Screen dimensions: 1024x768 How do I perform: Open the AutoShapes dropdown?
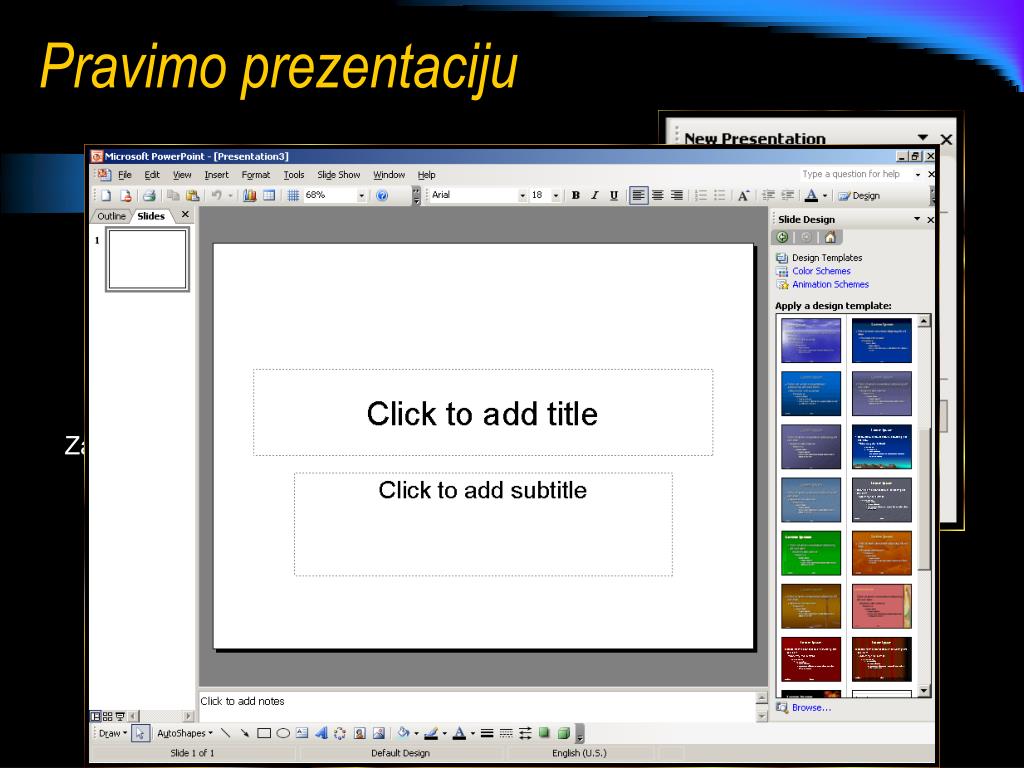[185, 733]
